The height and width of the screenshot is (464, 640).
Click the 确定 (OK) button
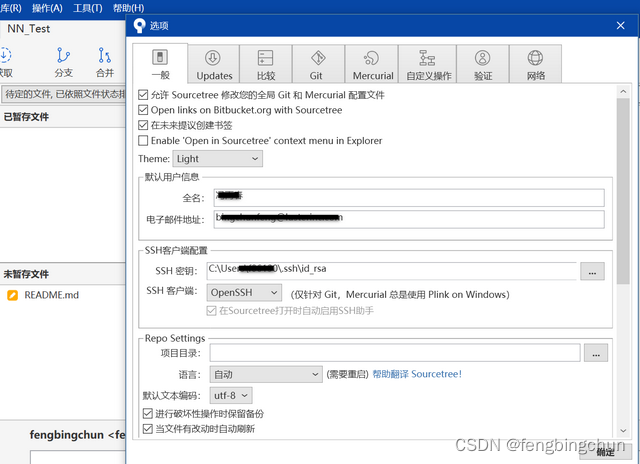(x=606, y=452)
